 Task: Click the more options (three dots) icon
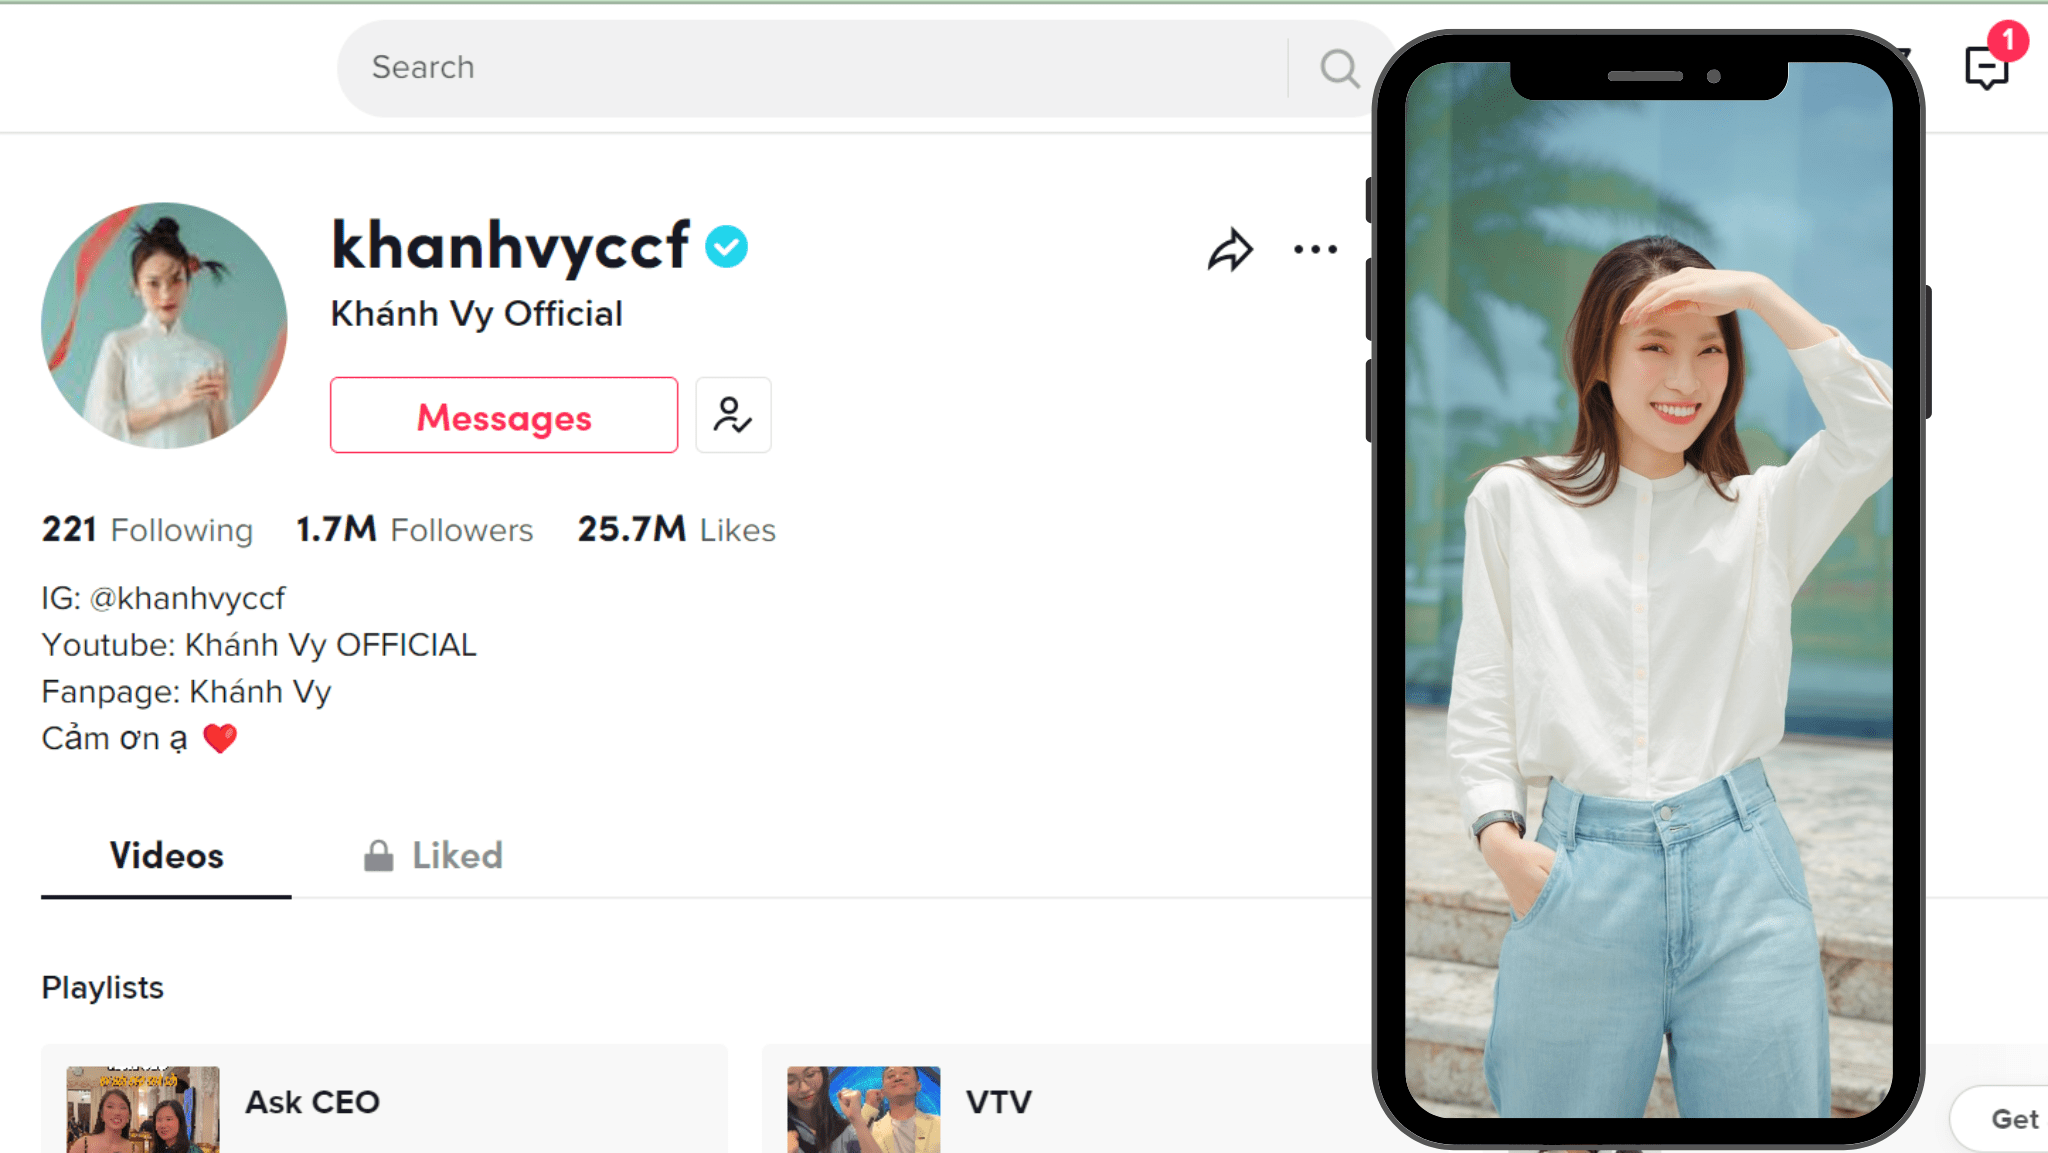(1315, 250)
